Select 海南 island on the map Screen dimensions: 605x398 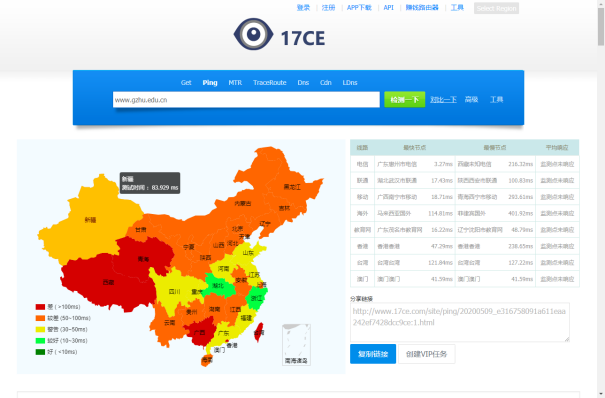[x=207, y=360]
